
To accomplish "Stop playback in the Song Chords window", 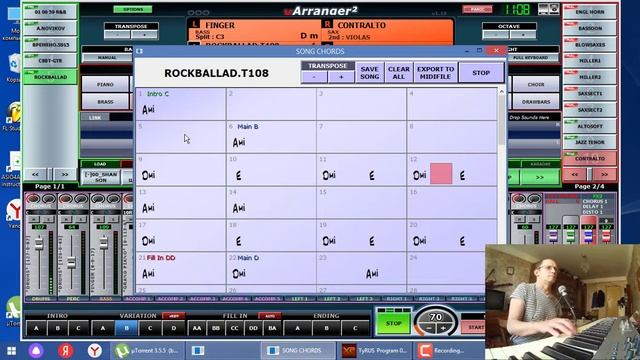I will 481,73.
